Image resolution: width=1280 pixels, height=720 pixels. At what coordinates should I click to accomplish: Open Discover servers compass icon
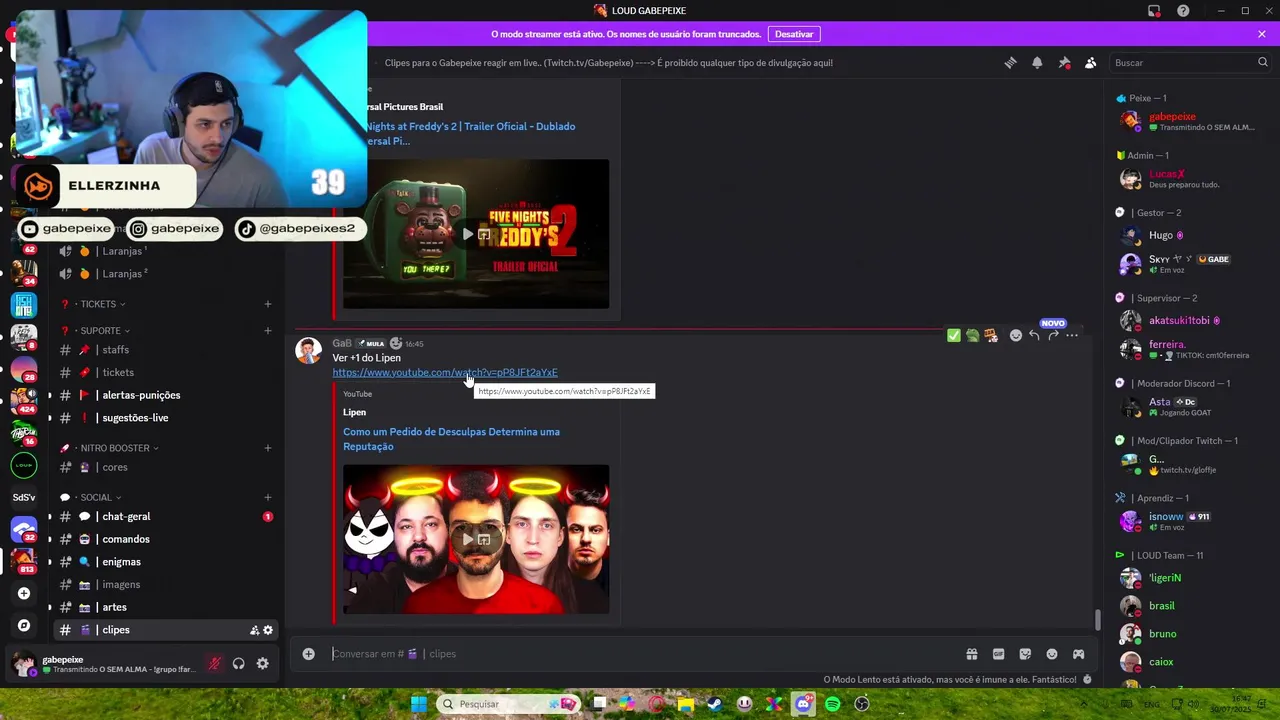coord(24,626)
